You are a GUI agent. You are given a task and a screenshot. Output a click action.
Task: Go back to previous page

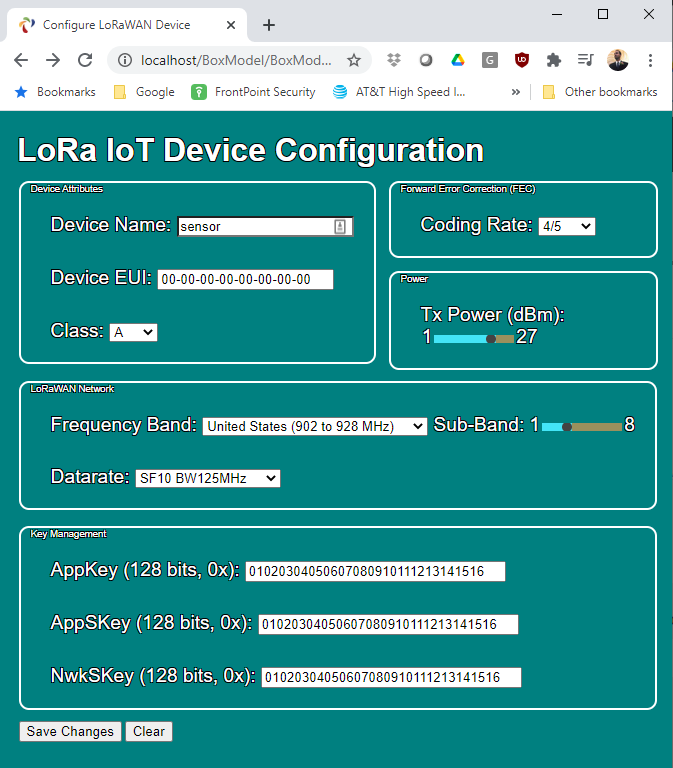(21, 60)
